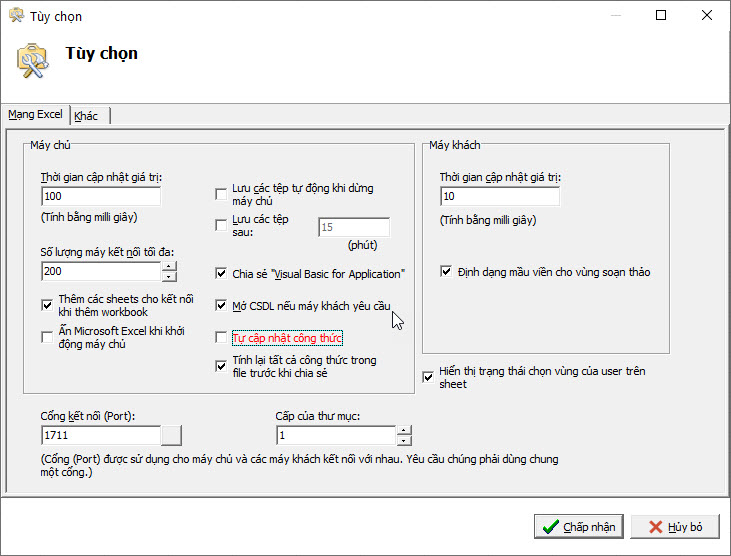Click the disabled minutes field showing 15
The width and height of the screenshot is (731, 556).
click(354, 227)
